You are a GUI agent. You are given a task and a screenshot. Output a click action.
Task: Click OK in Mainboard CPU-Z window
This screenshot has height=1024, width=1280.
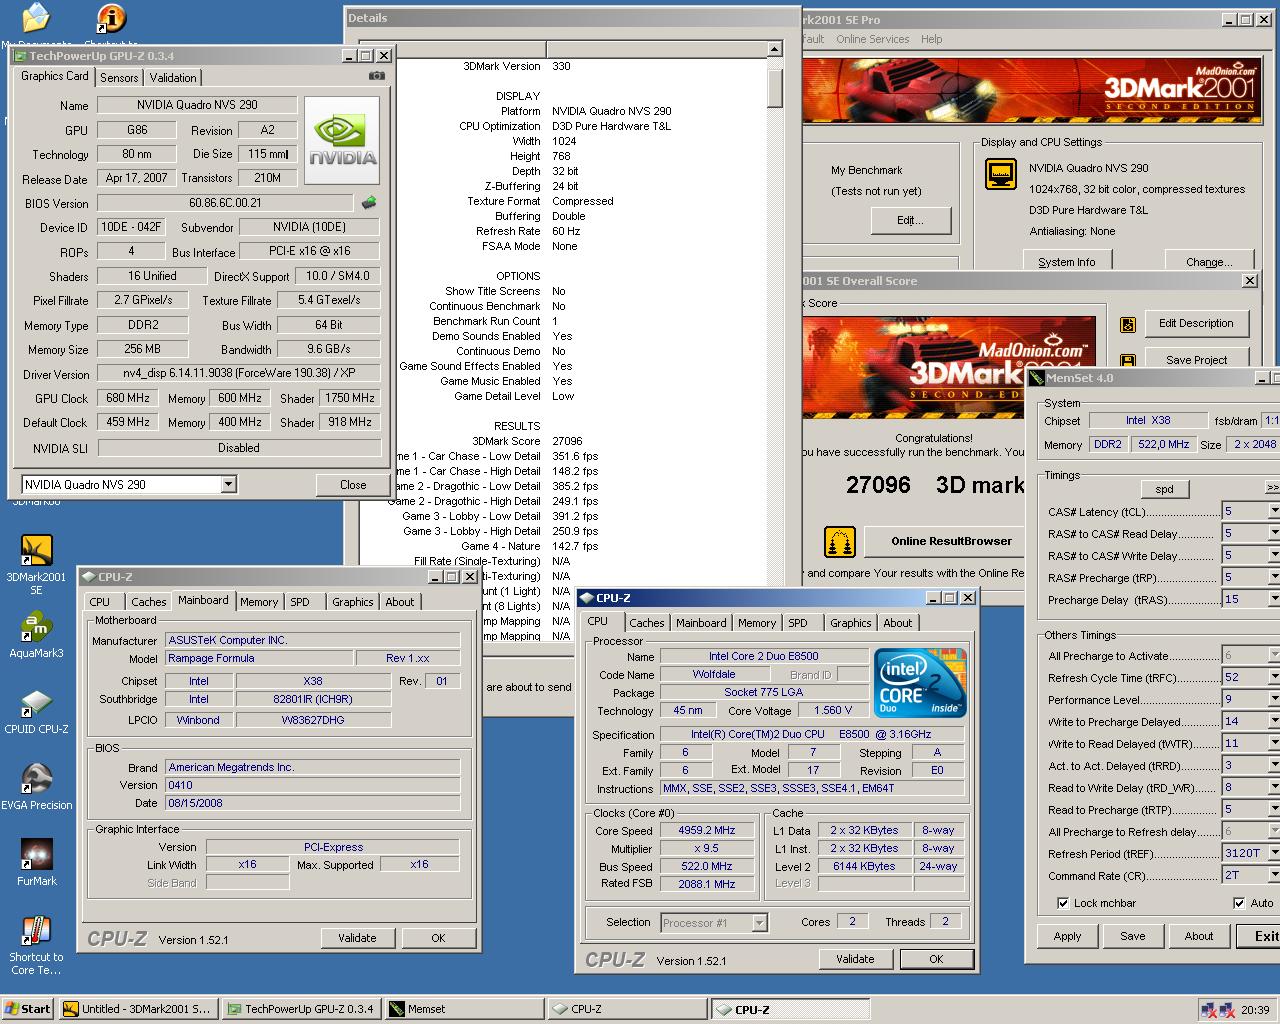point(438,938)
